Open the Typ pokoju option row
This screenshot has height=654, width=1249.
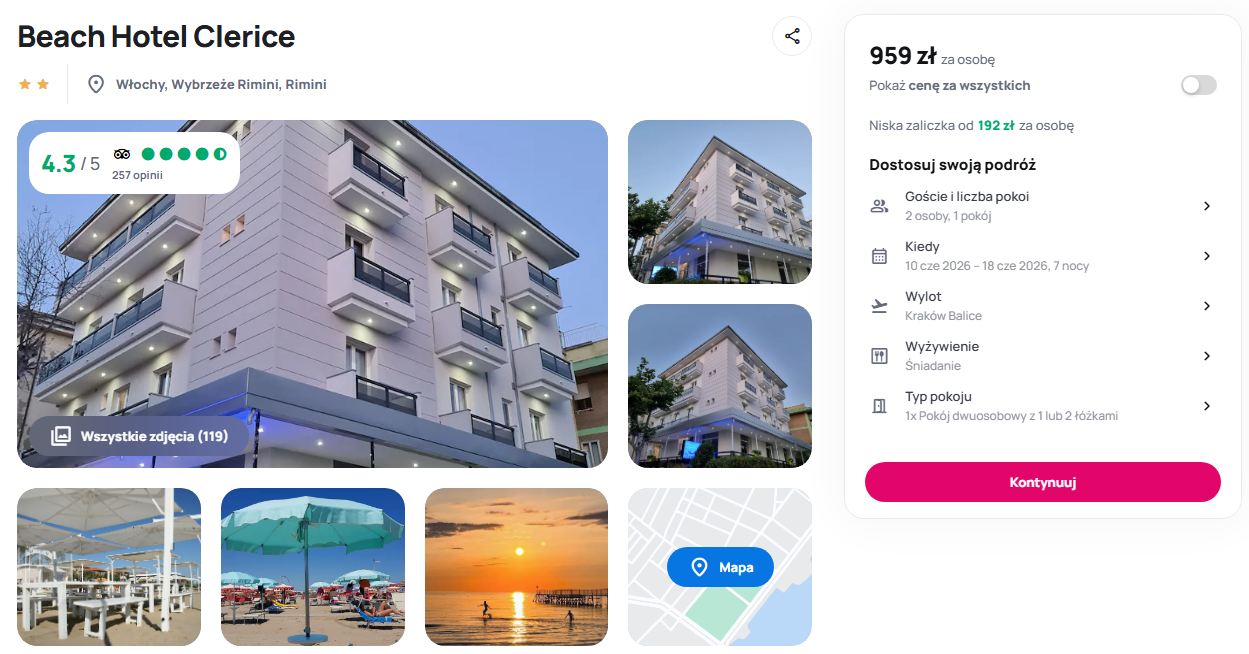1042,406
